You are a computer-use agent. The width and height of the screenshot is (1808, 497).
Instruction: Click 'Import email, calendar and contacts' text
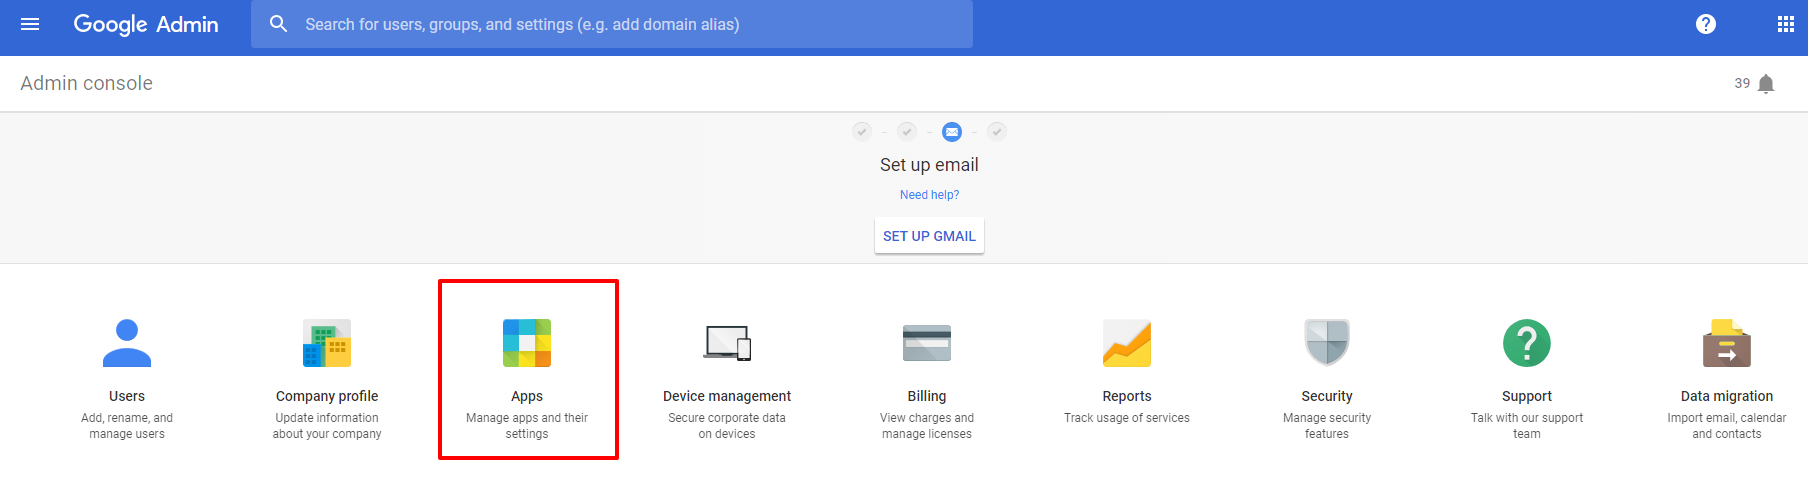click(1727, 426)
